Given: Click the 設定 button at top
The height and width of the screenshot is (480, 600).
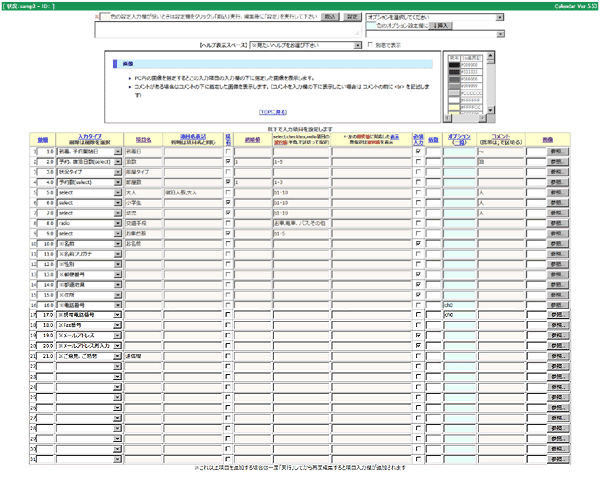Looking at the screenshot, I should 352,17.
